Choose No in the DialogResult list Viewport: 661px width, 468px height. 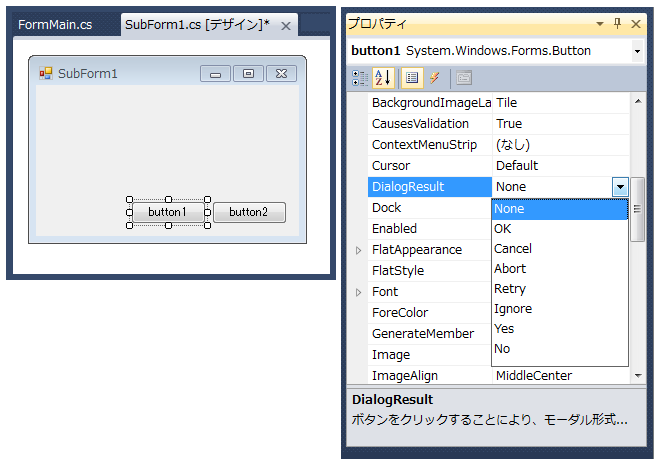[559, 349]
